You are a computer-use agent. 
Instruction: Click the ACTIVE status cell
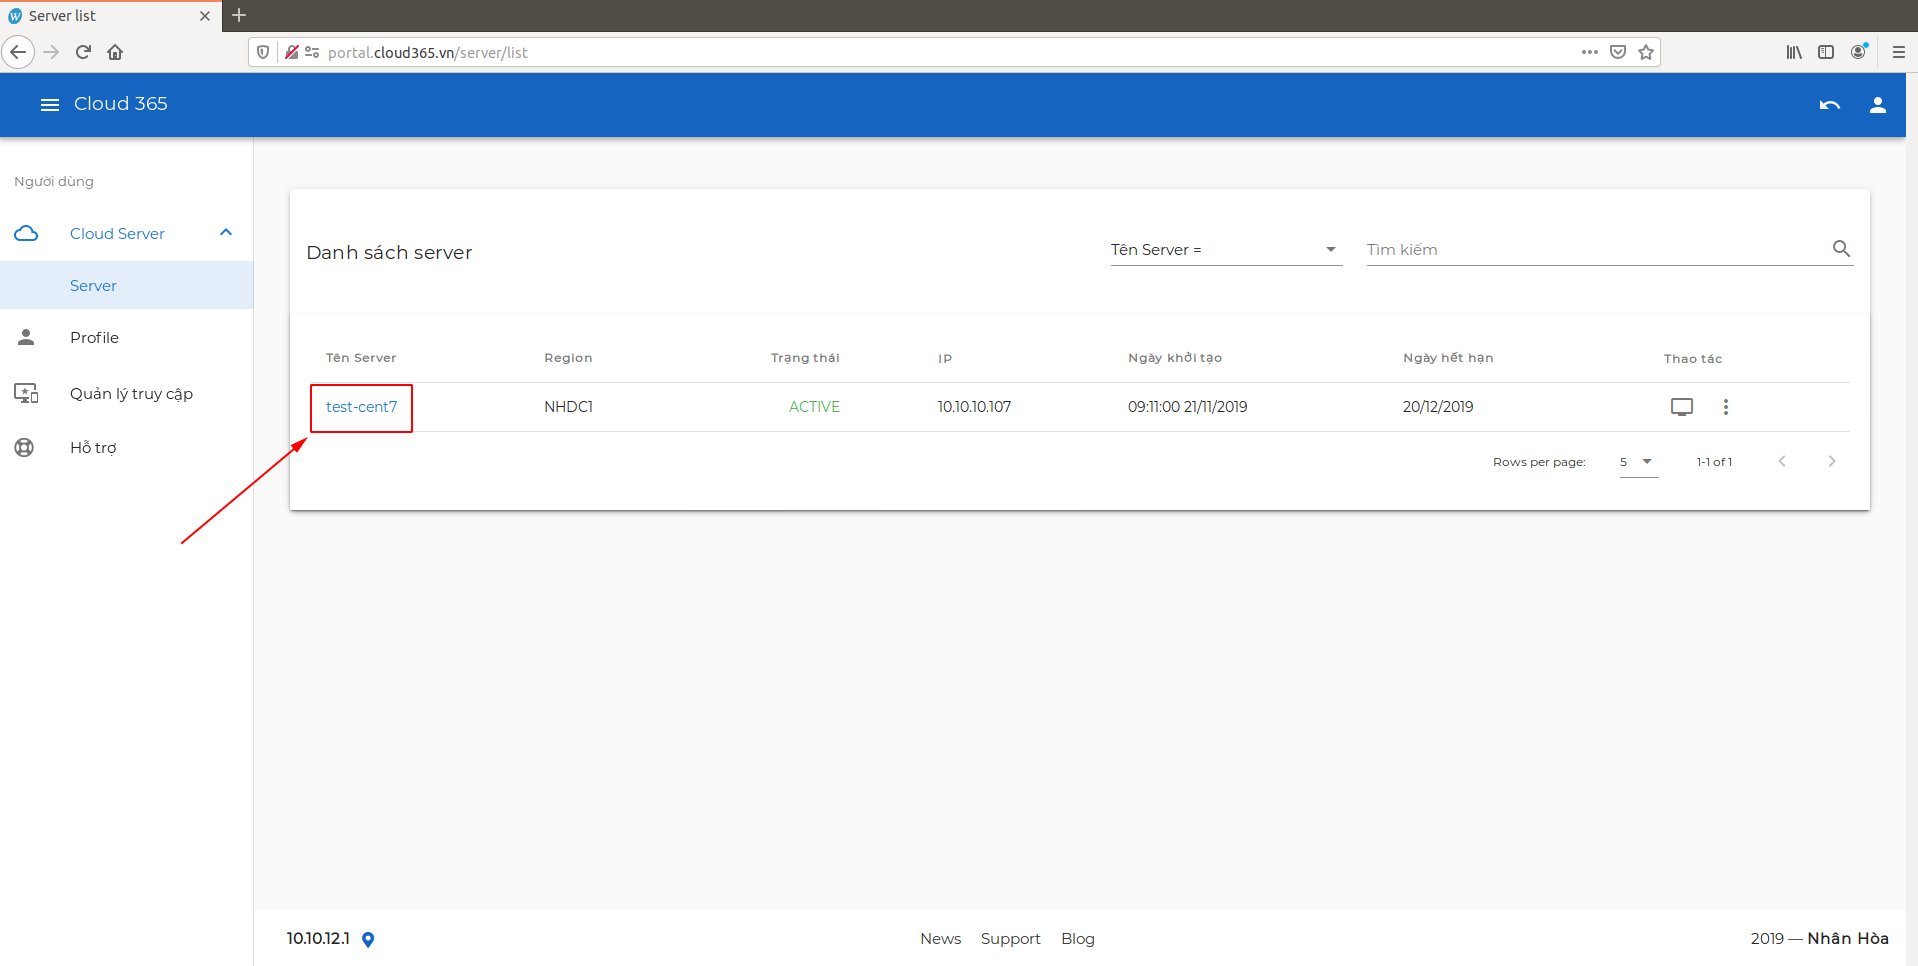pyautogui.click(x=814, y=407)
